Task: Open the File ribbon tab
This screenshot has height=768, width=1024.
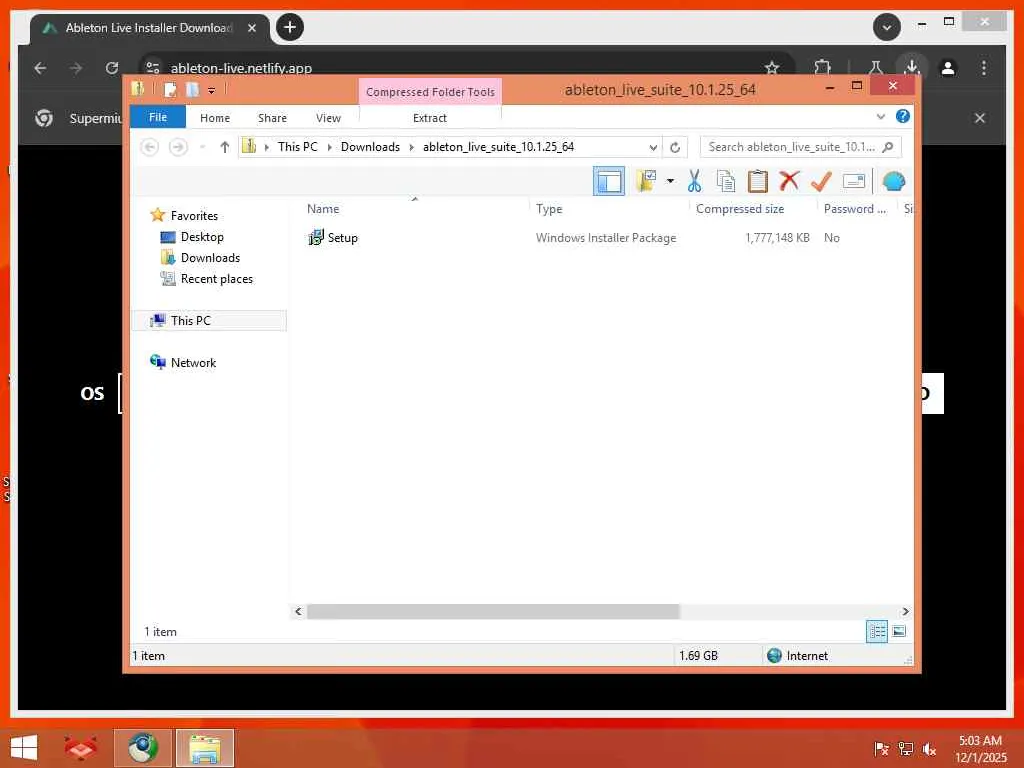Action: (158, 118)
